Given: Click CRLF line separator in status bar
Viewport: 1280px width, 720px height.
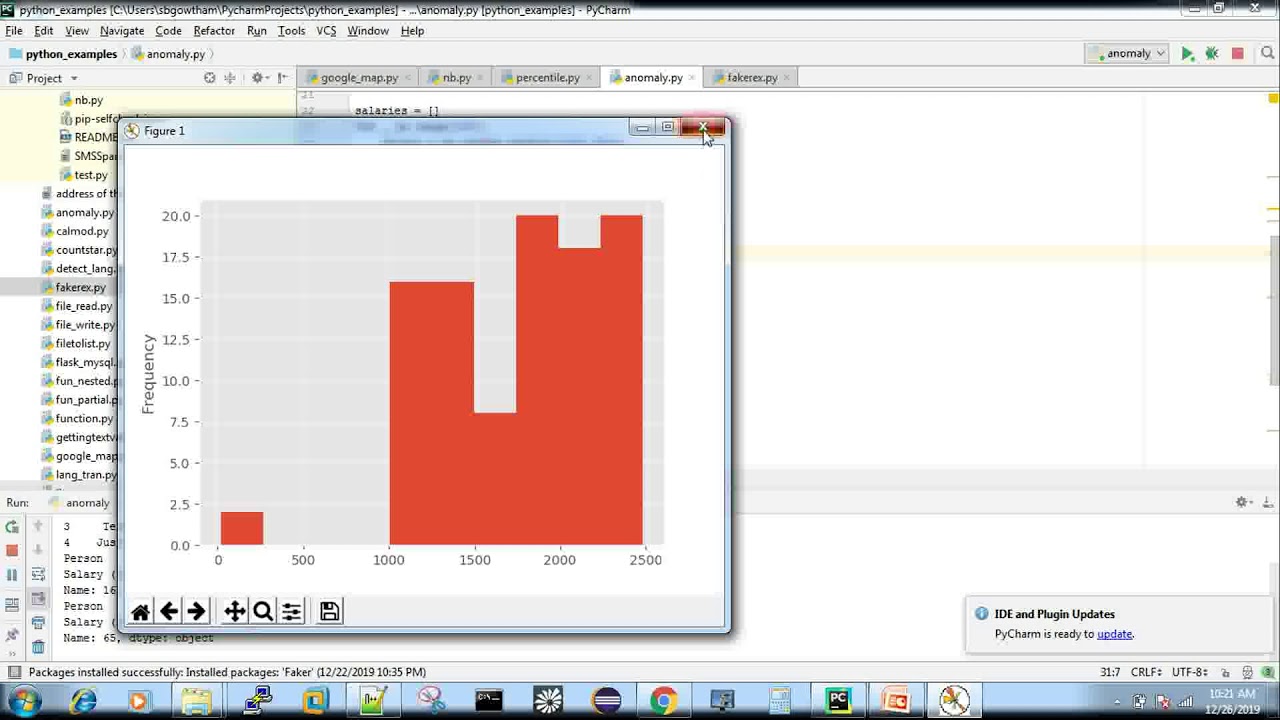Looking at the screenshot, I should 1147,672.
